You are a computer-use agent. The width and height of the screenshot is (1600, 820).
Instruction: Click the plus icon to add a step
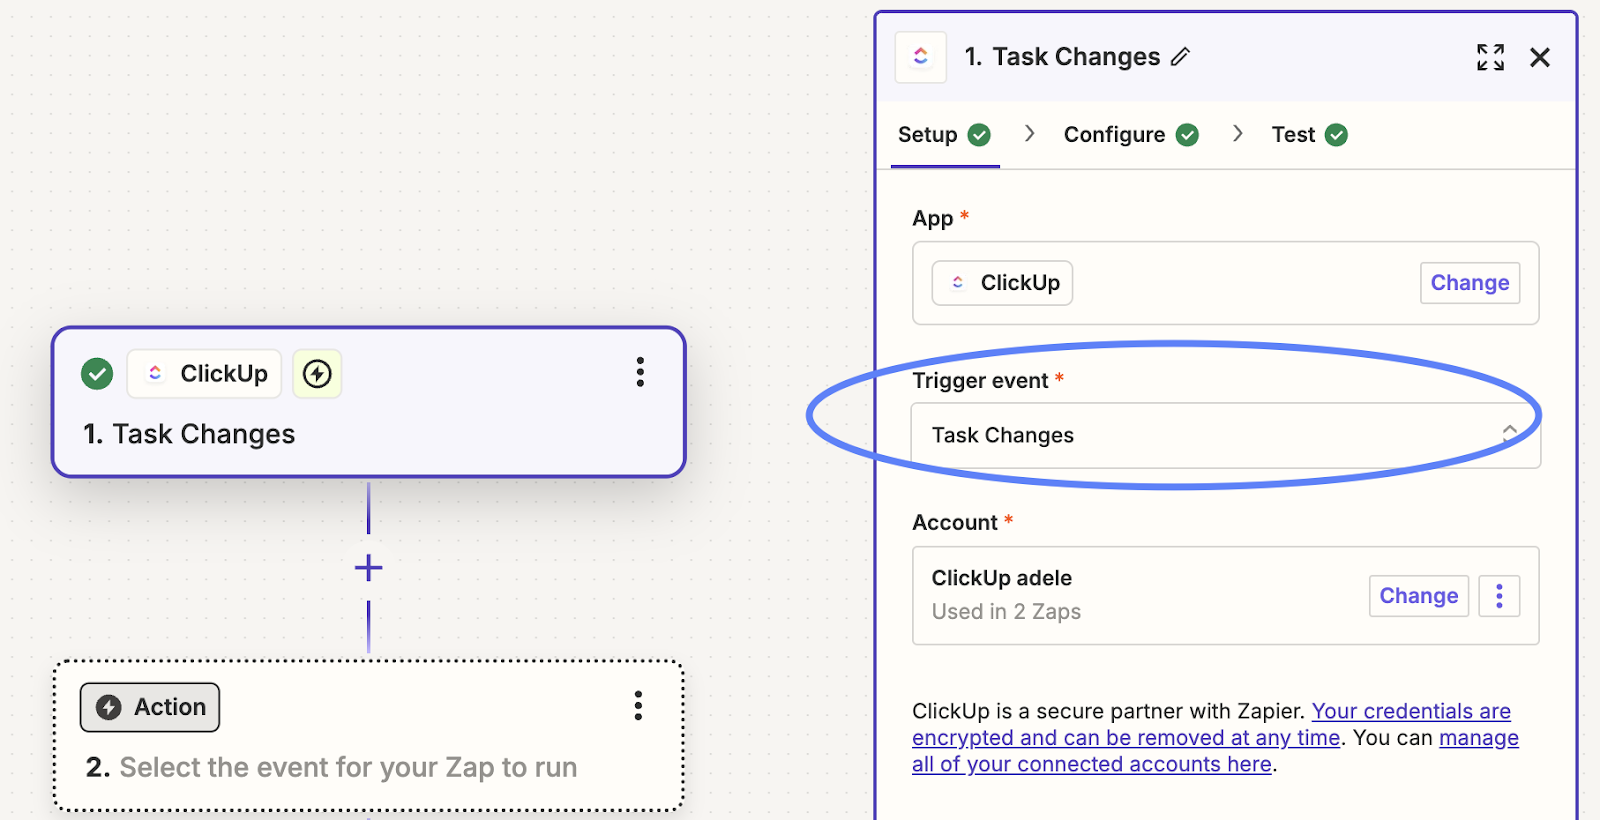368,568
